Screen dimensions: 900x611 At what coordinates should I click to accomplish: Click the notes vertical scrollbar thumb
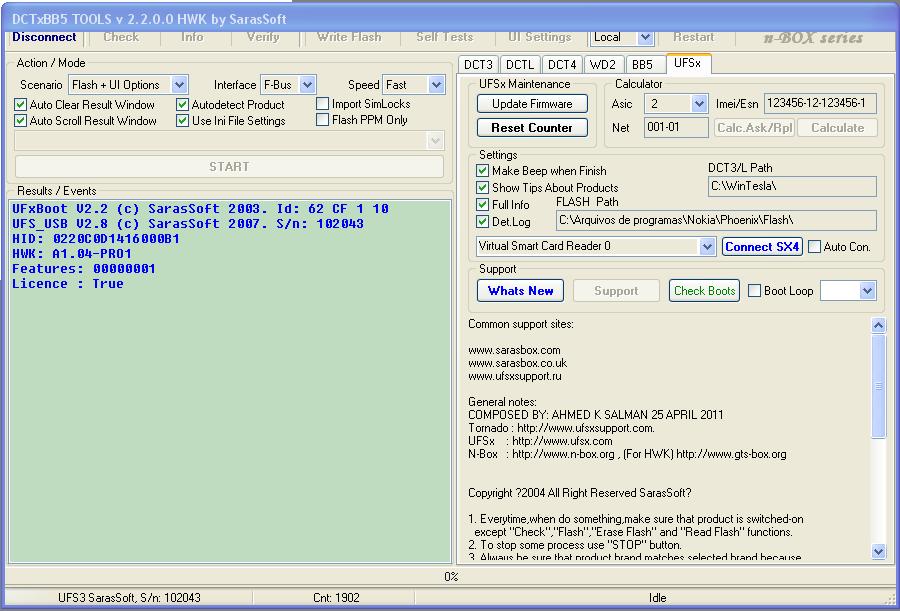pos(878,386)
